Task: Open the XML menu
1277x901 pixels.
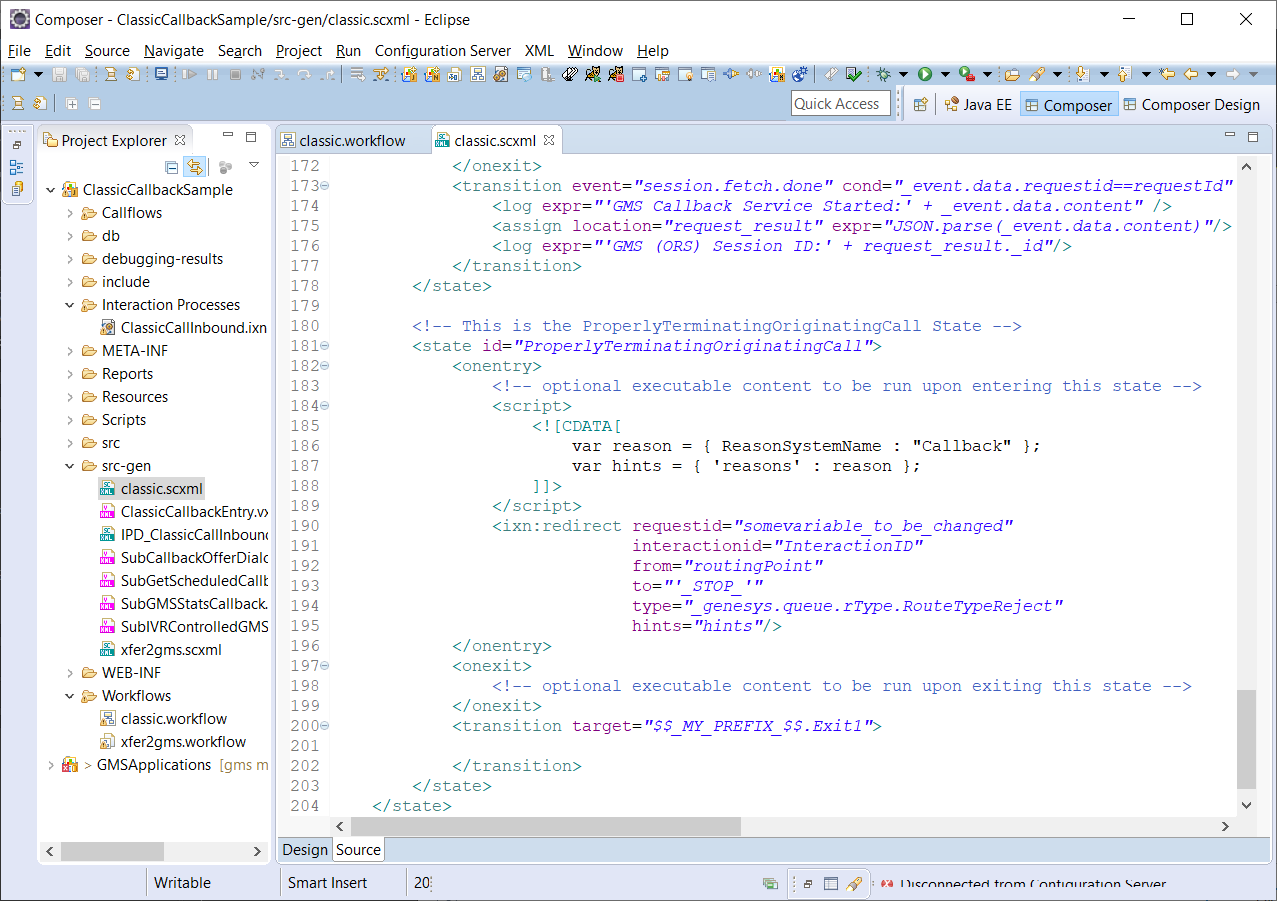Action: (539, 51)
